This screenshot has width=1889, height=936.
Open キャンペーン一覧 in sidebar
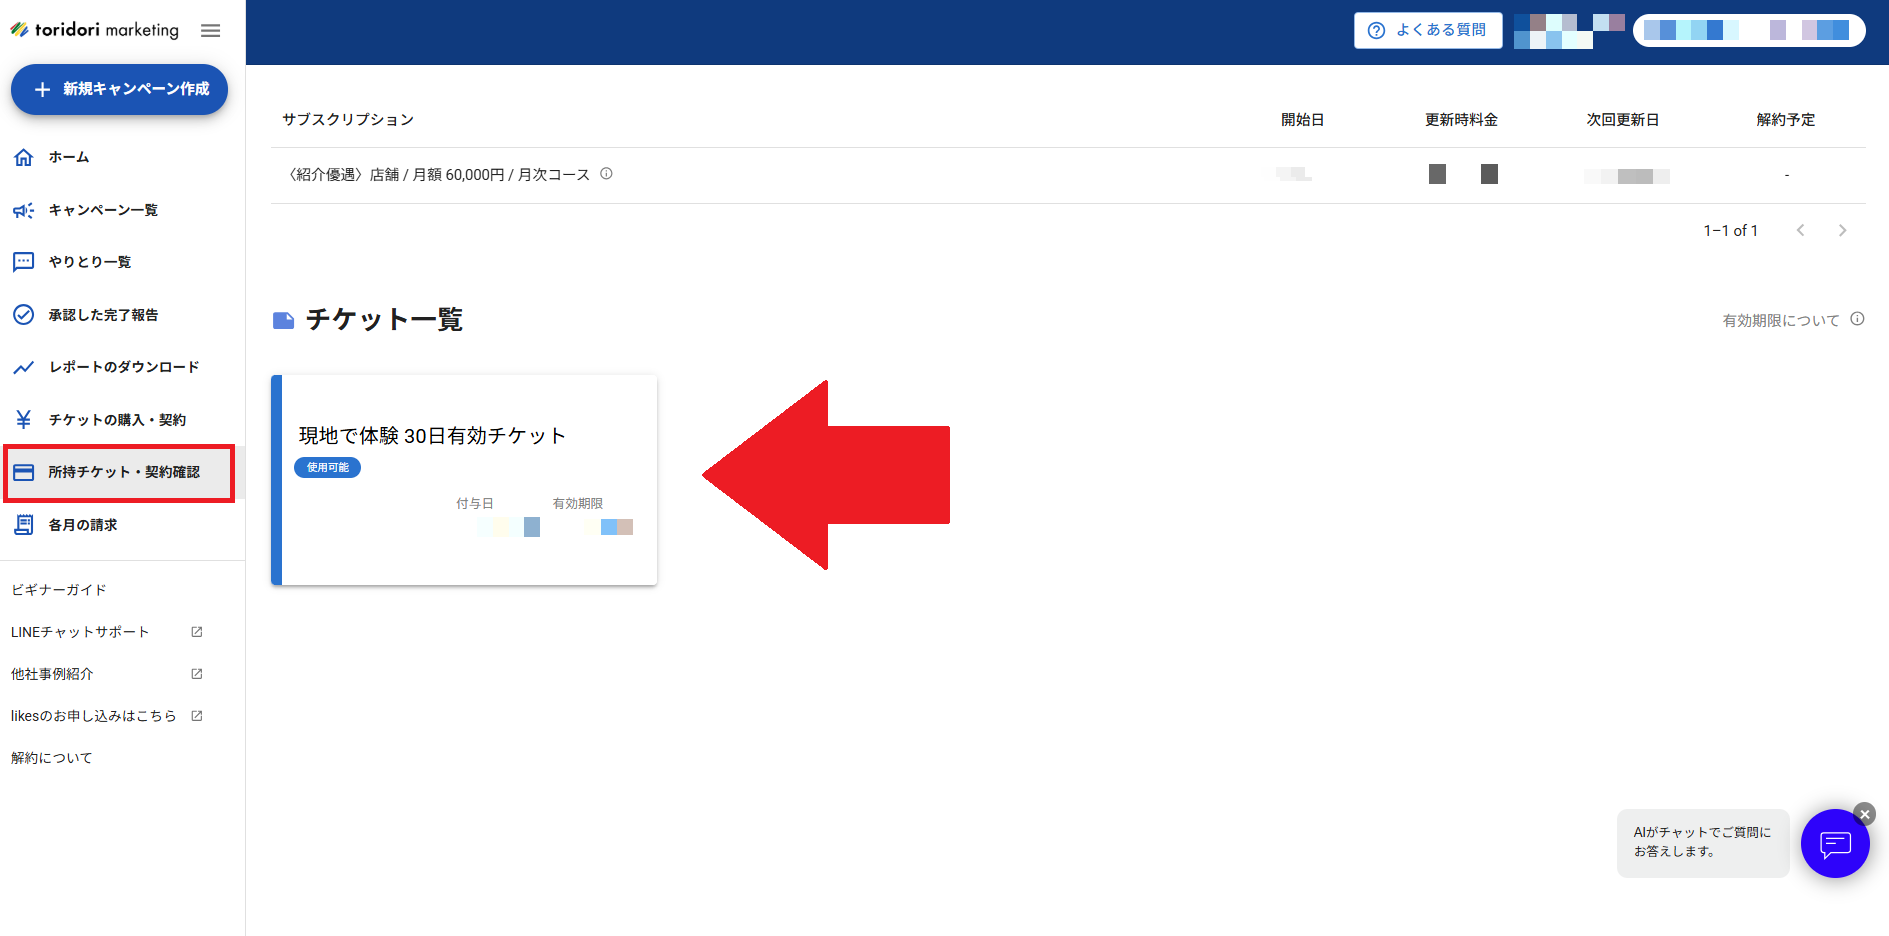click(103, 210)
